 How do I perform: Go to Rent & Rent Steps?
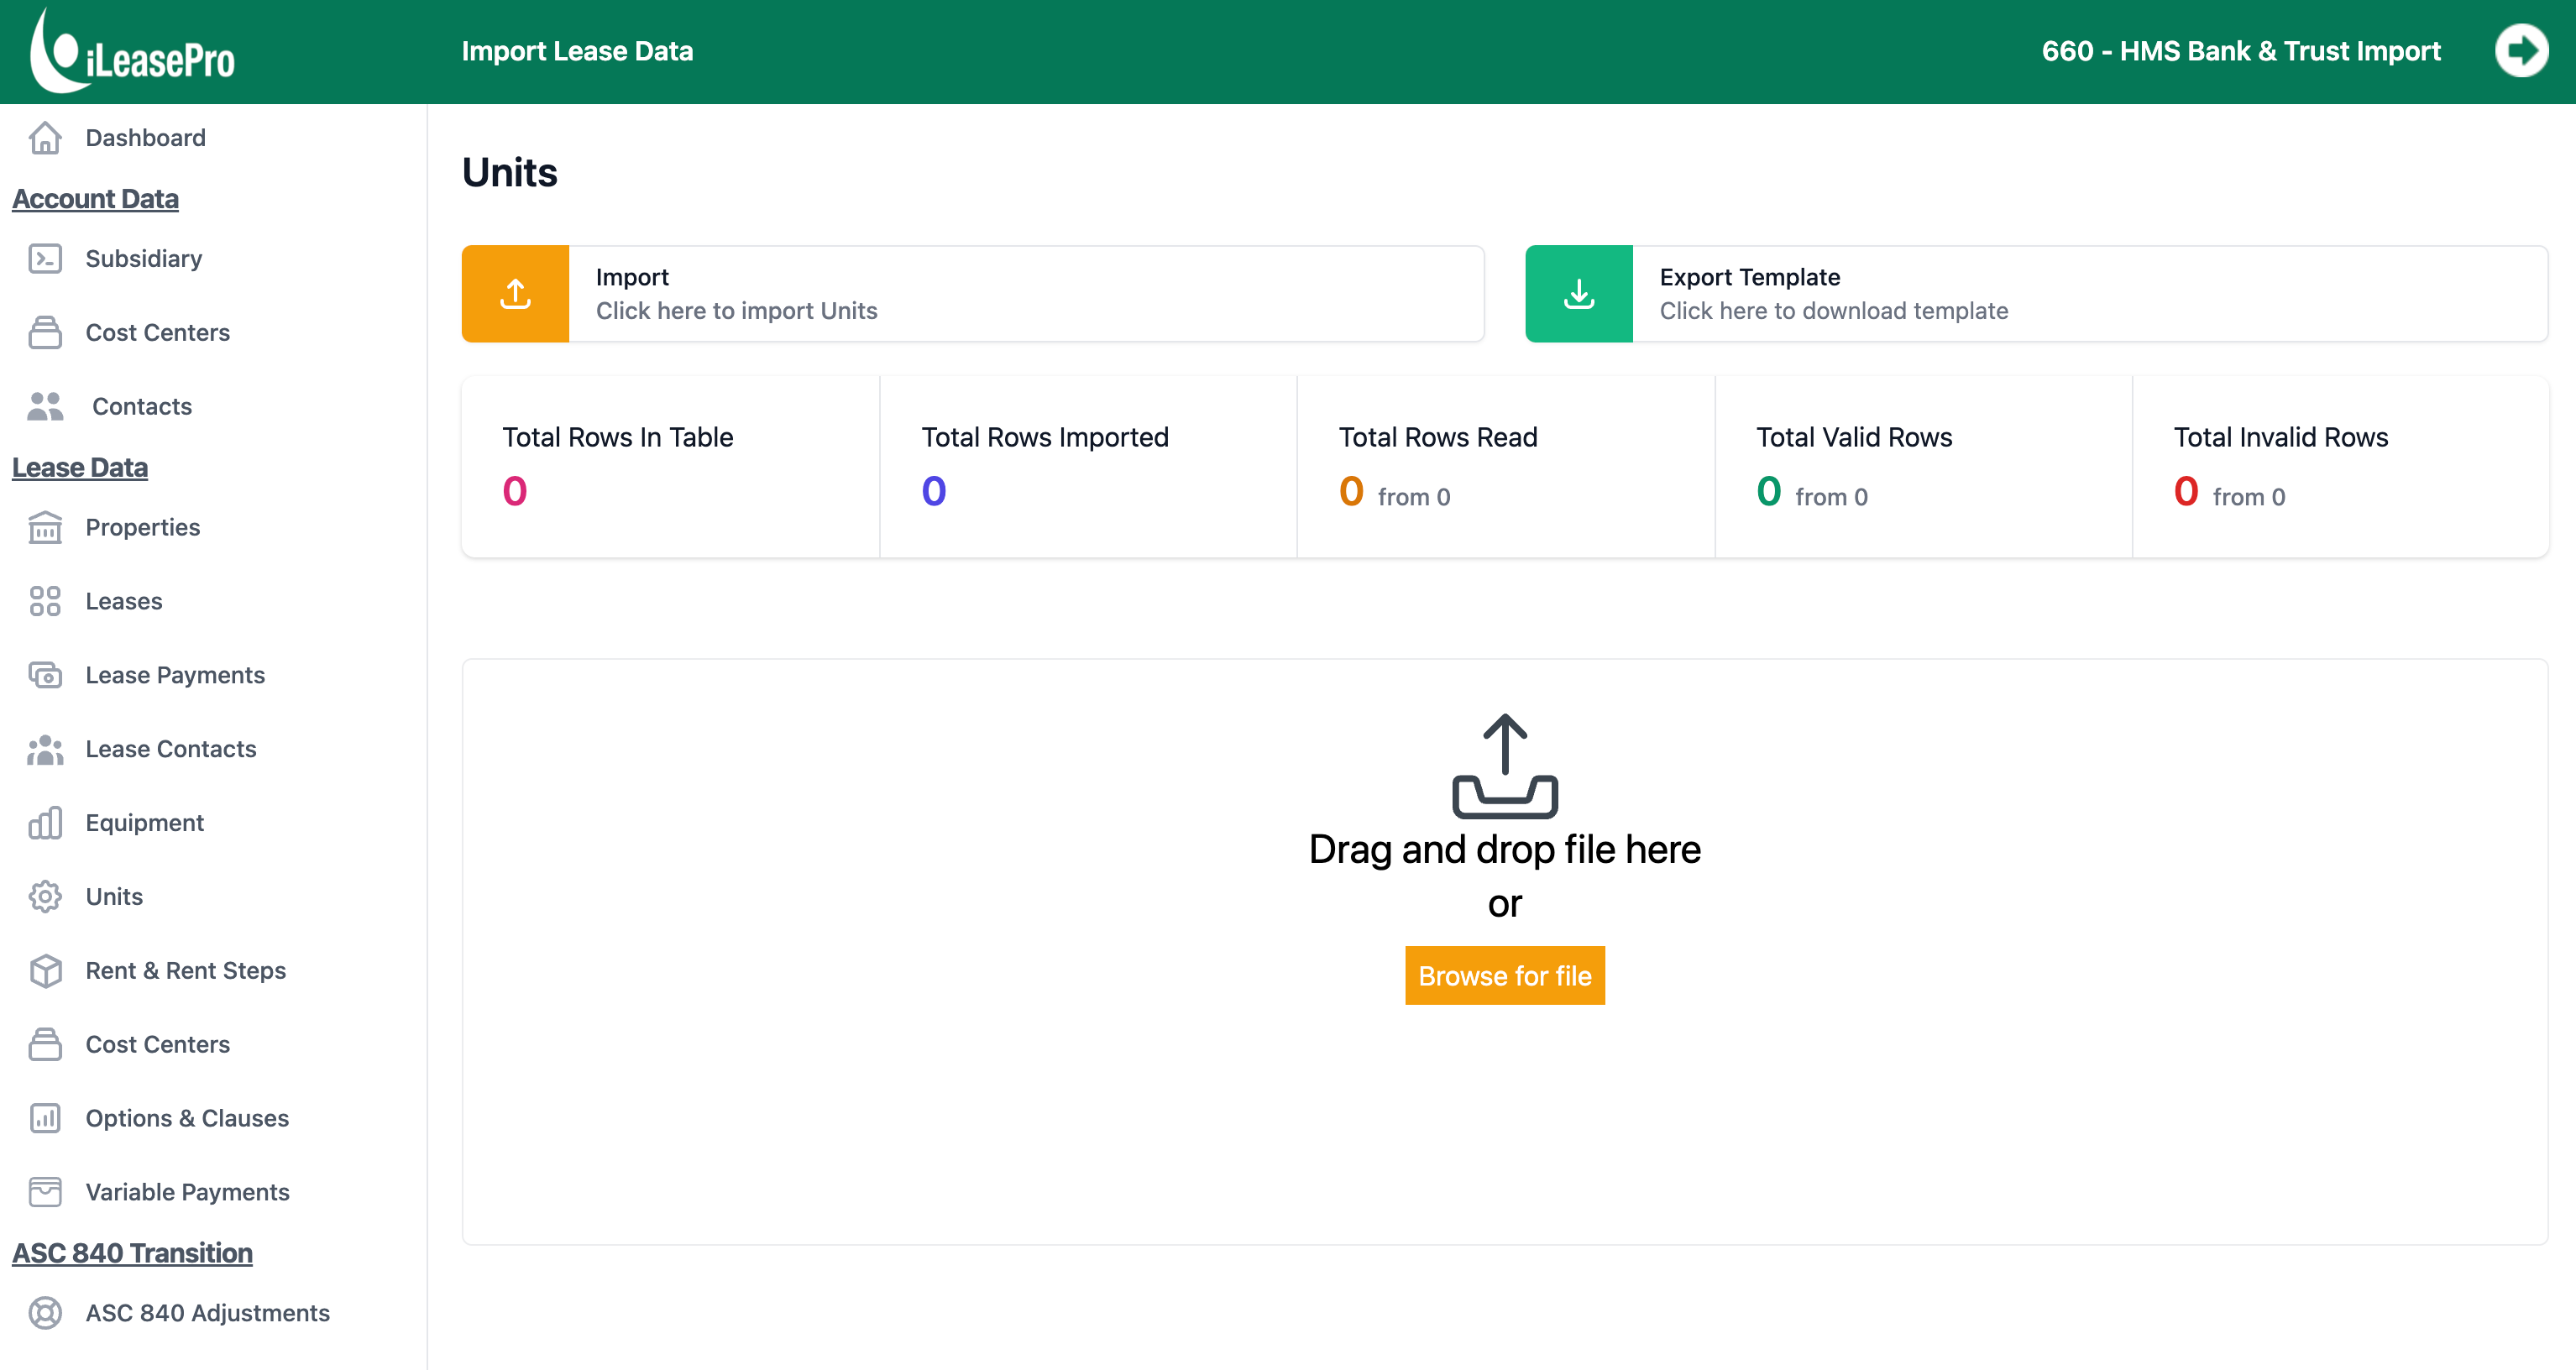[x=186, y=972]
